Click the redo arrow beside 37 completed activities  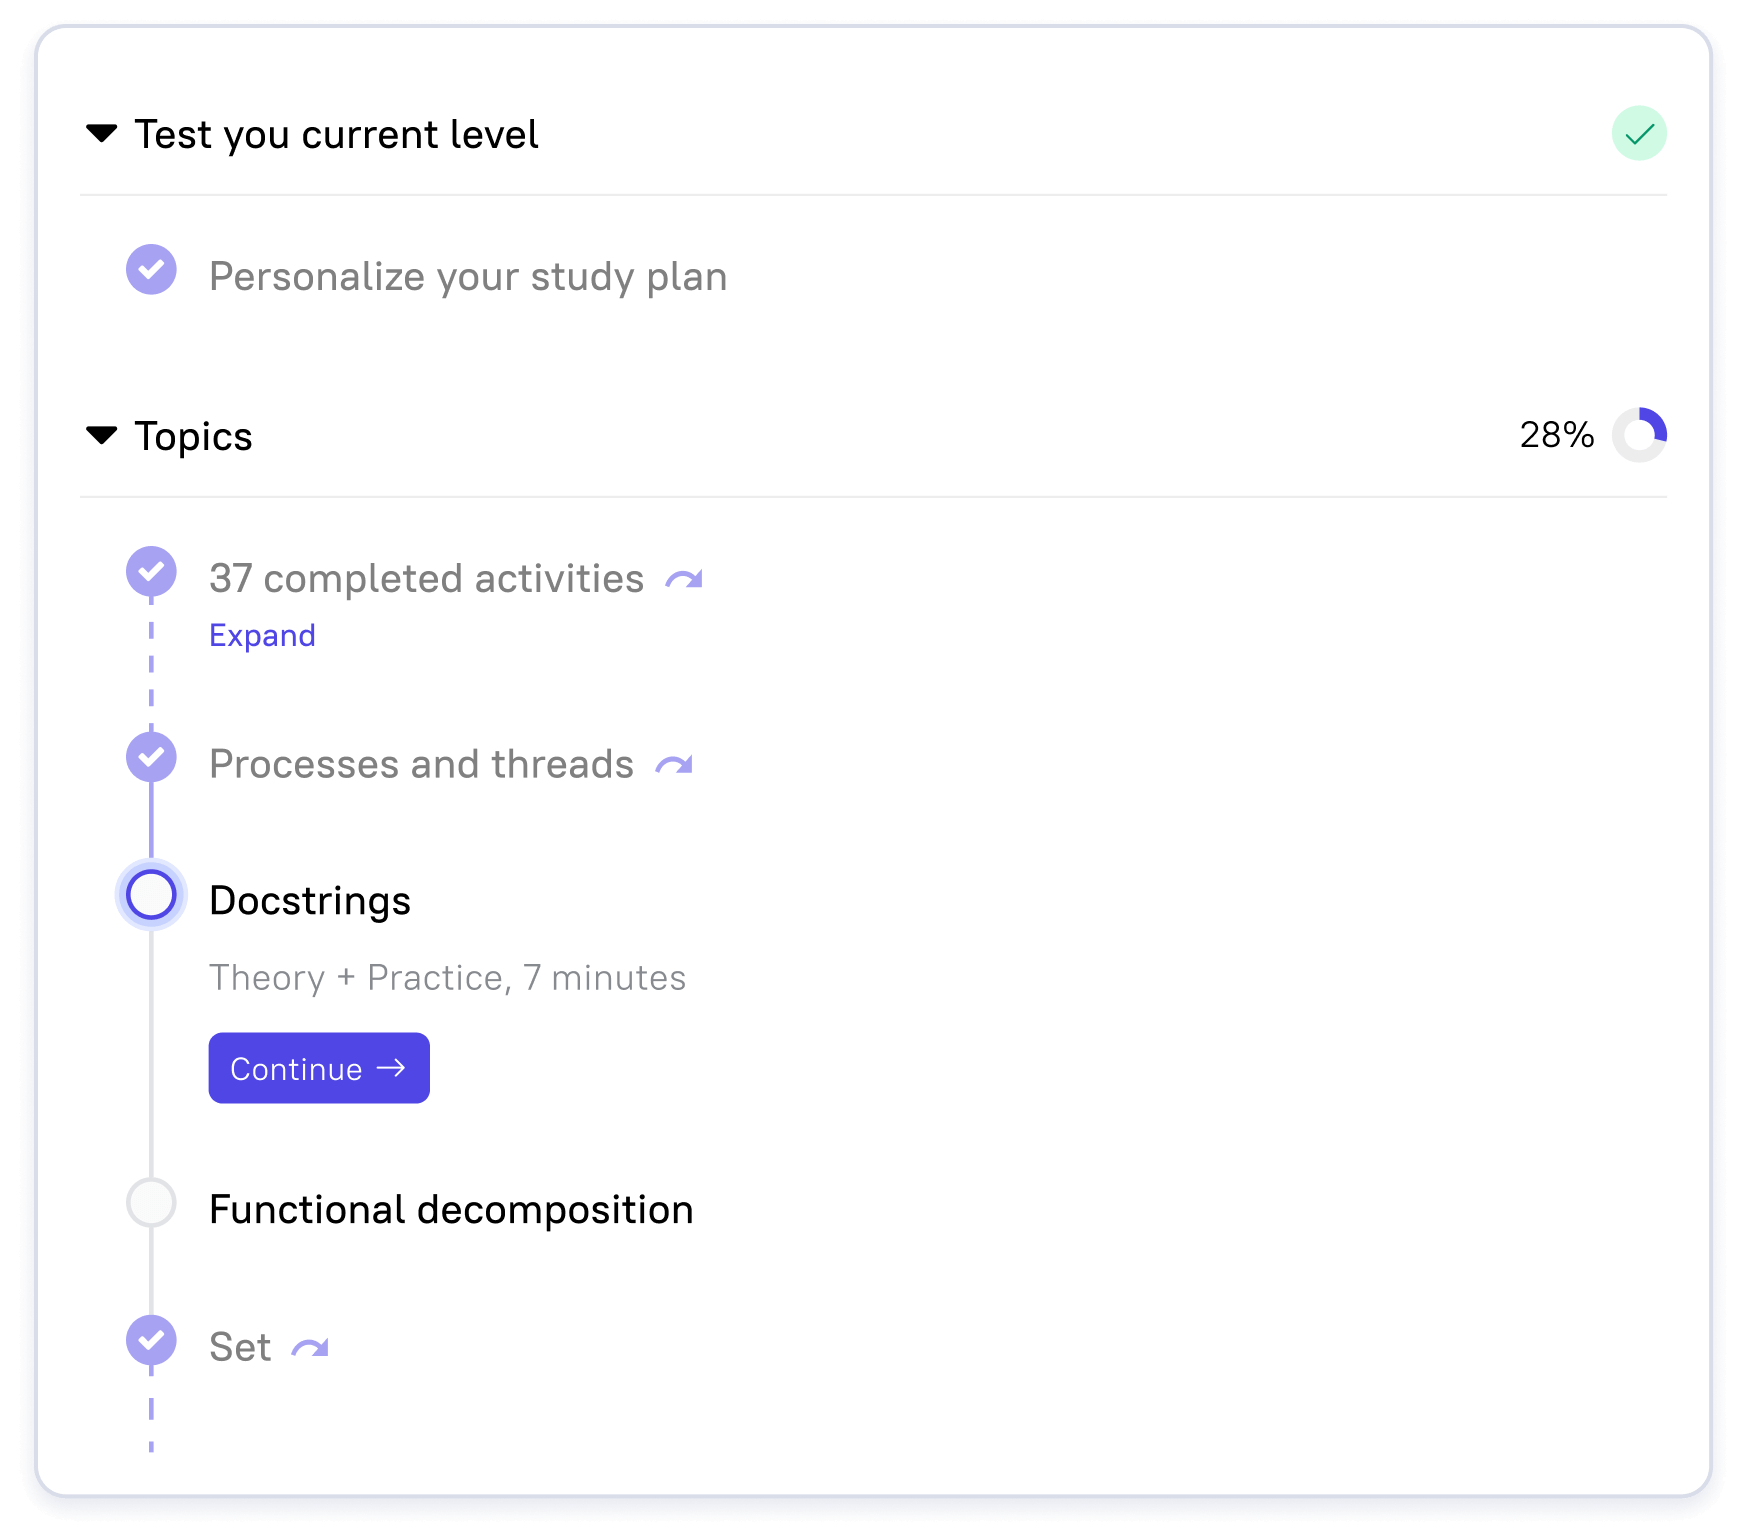point(684,580)
